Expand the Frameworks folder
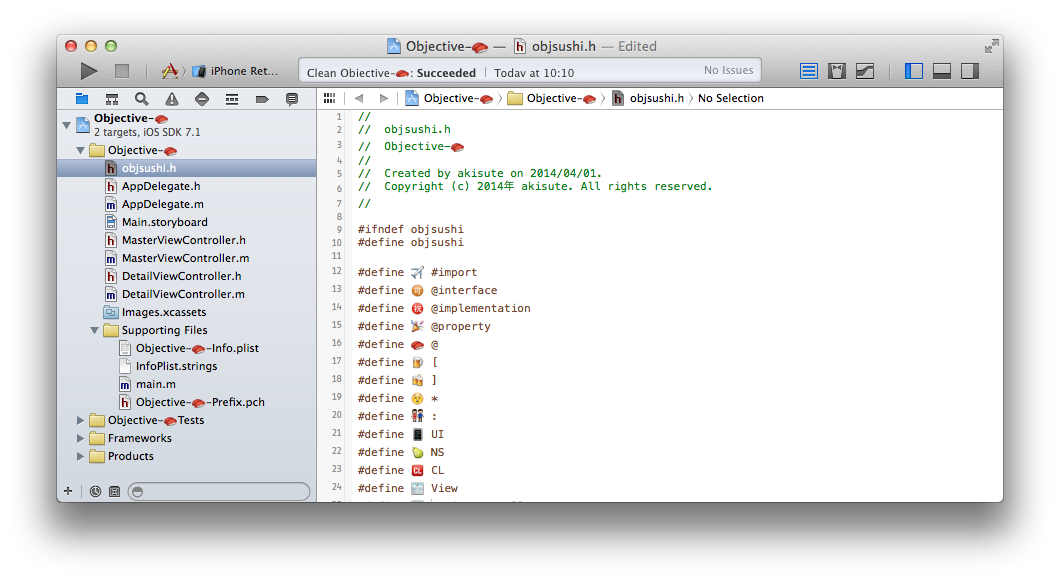This screenshot has height=581, width=1060. 81,438
